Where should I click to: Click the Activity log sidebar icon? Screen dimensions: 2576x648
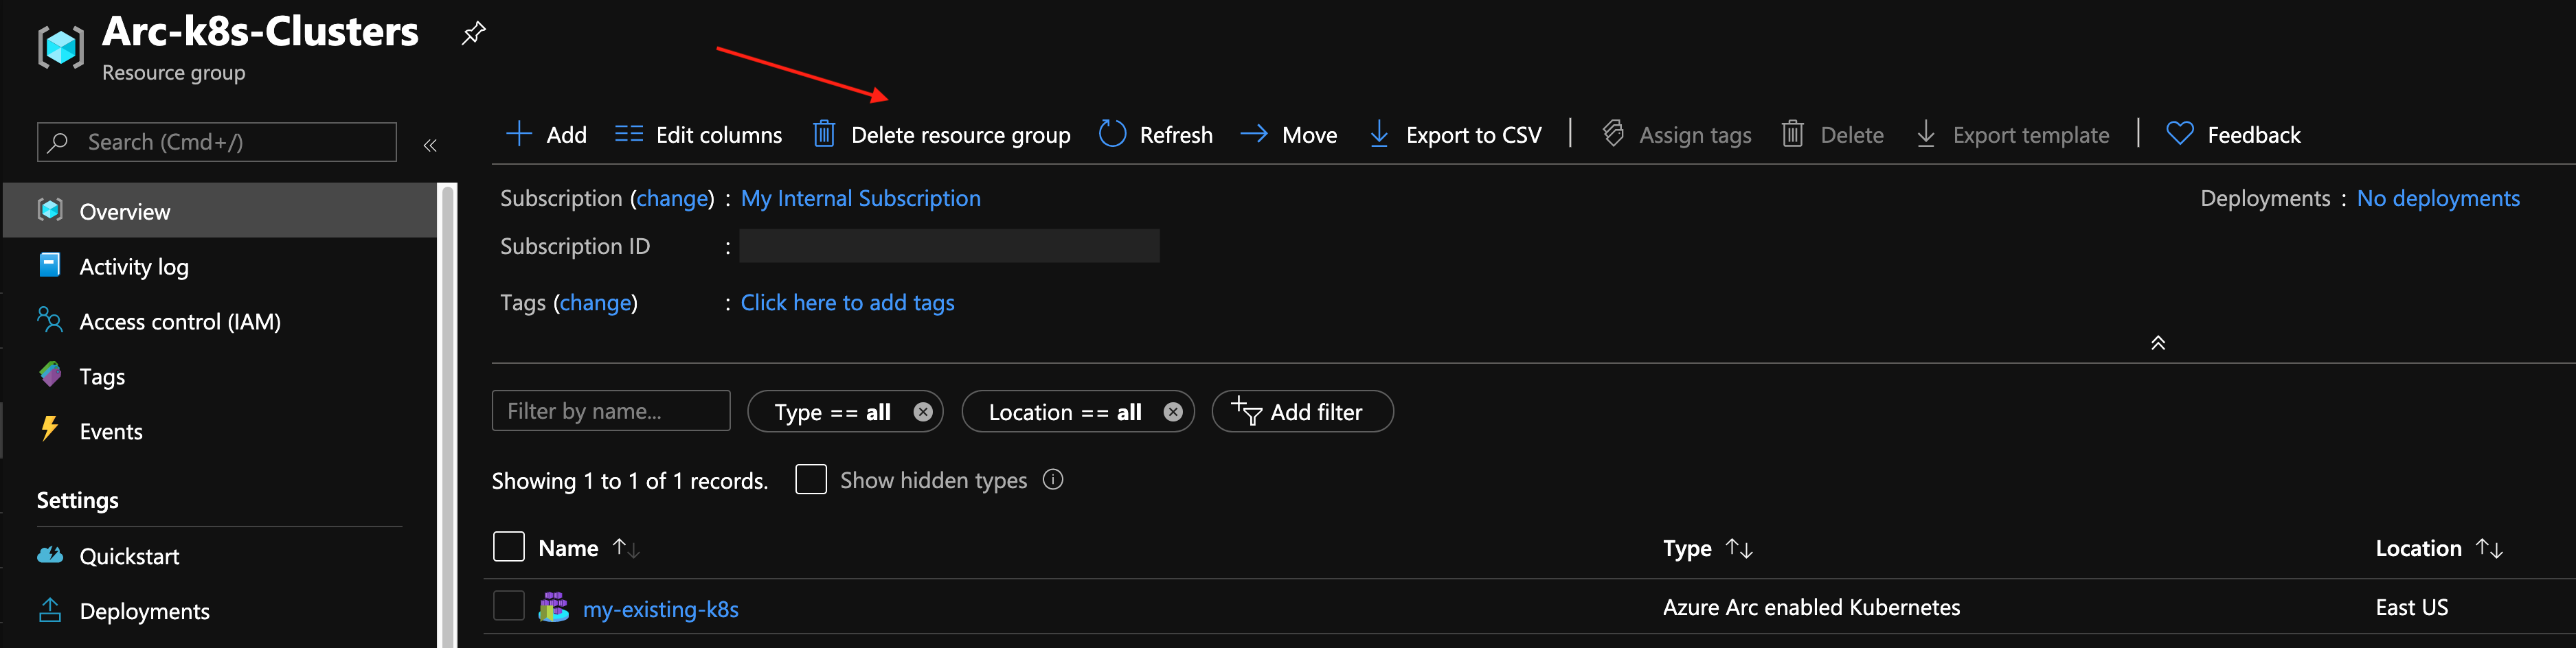[x=49, y=265]
